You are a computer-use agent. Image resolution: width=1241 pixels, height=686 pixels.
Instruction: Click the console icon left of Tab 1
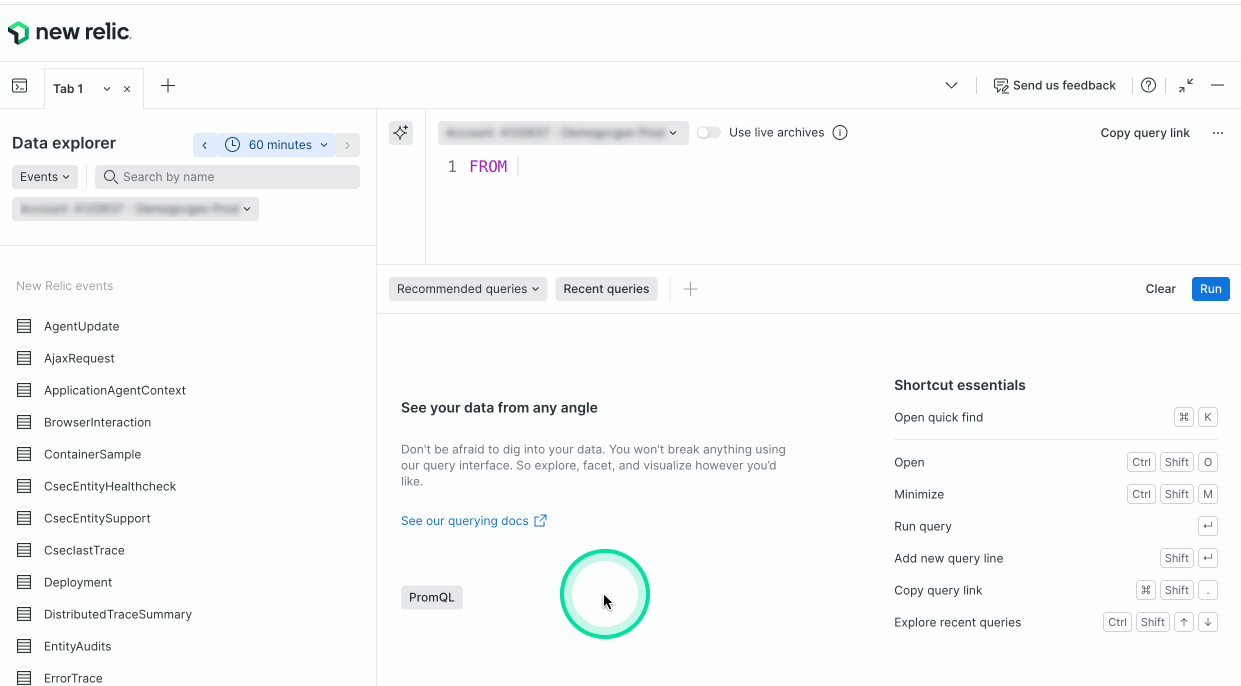pos(20,86)
